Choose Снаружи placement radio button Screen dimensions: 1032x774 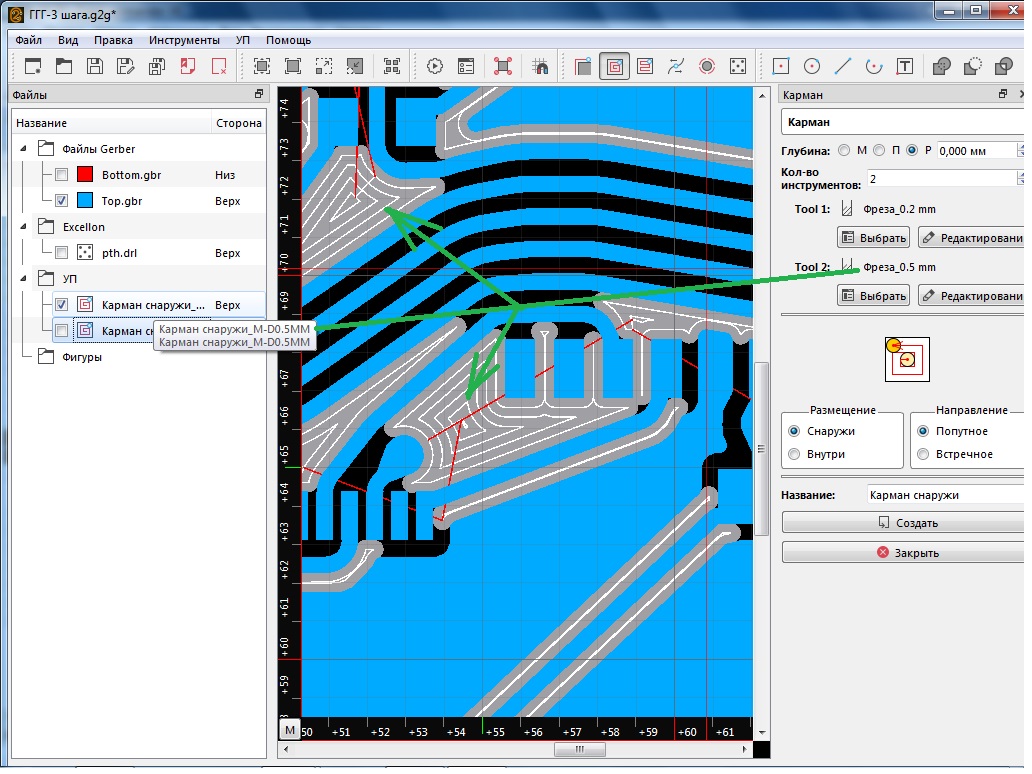coord(794,432)
